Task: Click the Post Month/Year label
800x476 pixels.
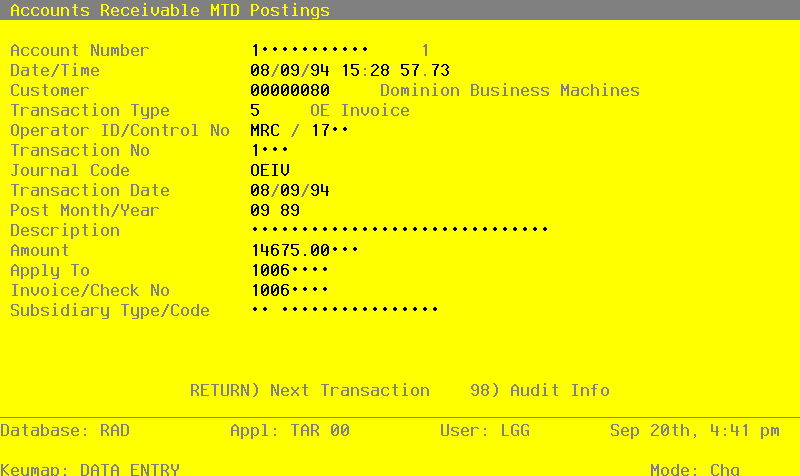Action: point(85,210)
